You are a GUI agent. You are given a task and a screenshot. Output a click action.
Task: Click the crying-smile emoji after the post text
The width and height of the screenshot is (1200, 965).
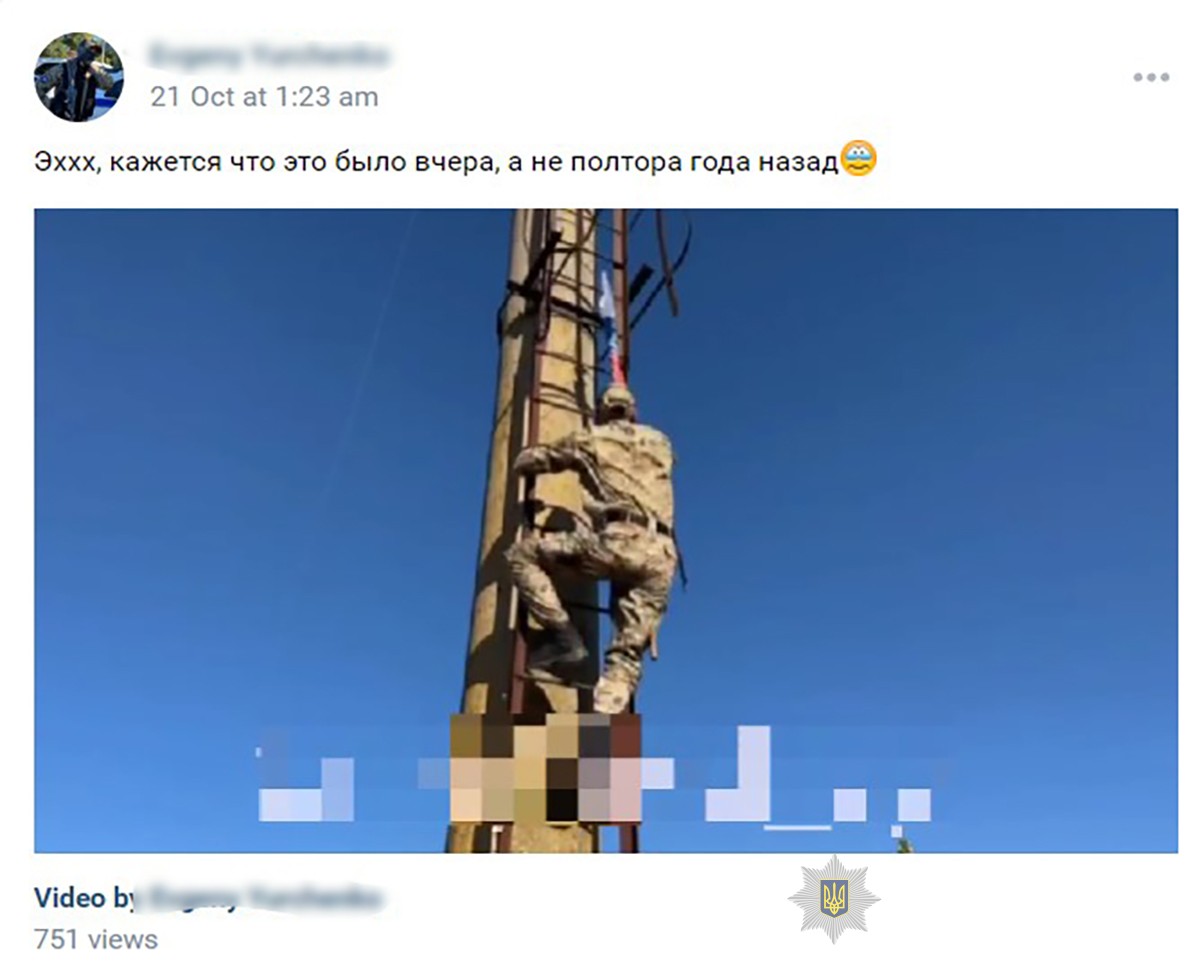pyautogui.click(x=858, y=160)
